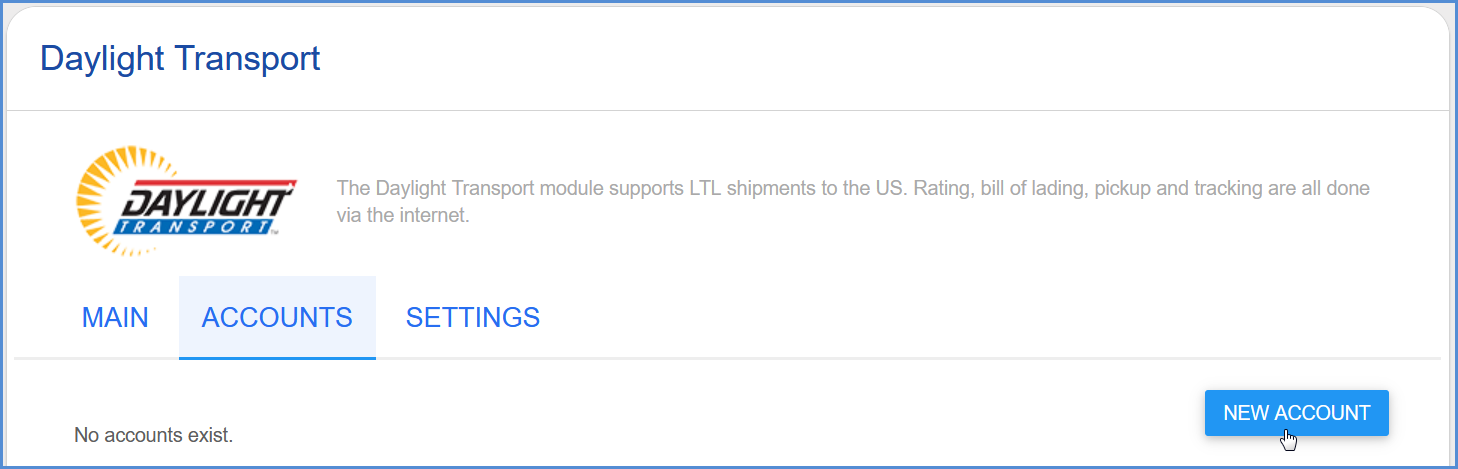Click the 'via the internet.' description line
This screenshot has height=469, width=1458.
click(x=403, y=215)
